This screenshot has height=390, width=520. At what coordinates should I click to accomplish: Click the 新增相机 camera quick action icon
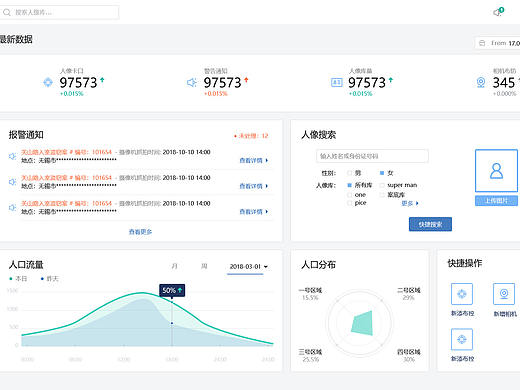pyautogui.click(x=504, y=294)
